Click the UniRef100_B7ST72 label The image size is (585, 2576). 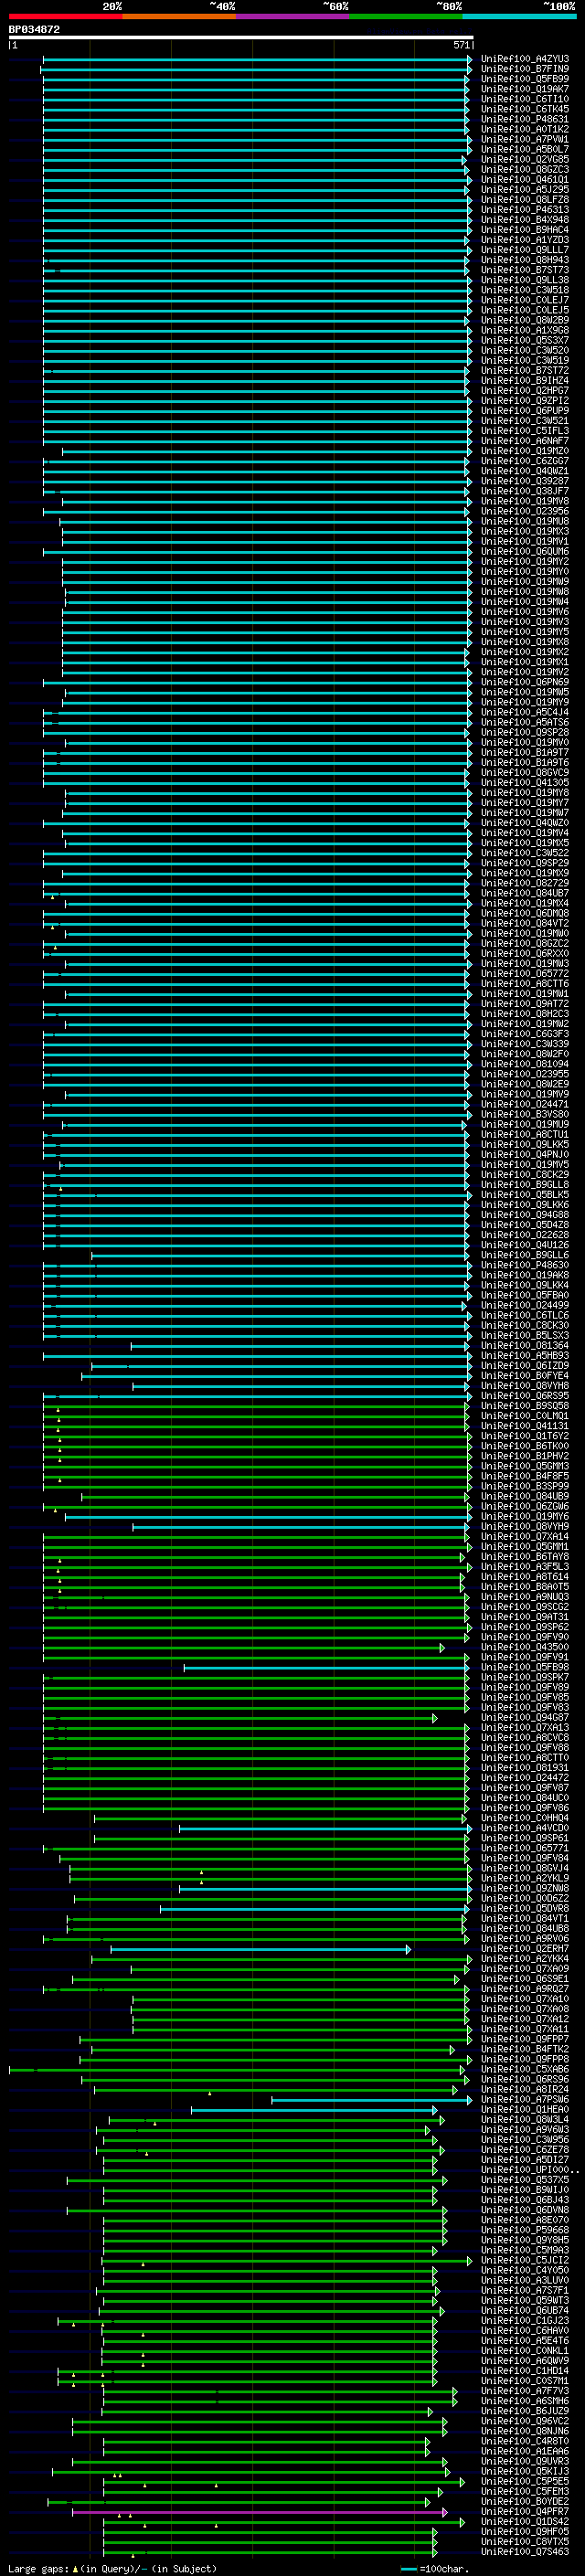click(524, 371)
